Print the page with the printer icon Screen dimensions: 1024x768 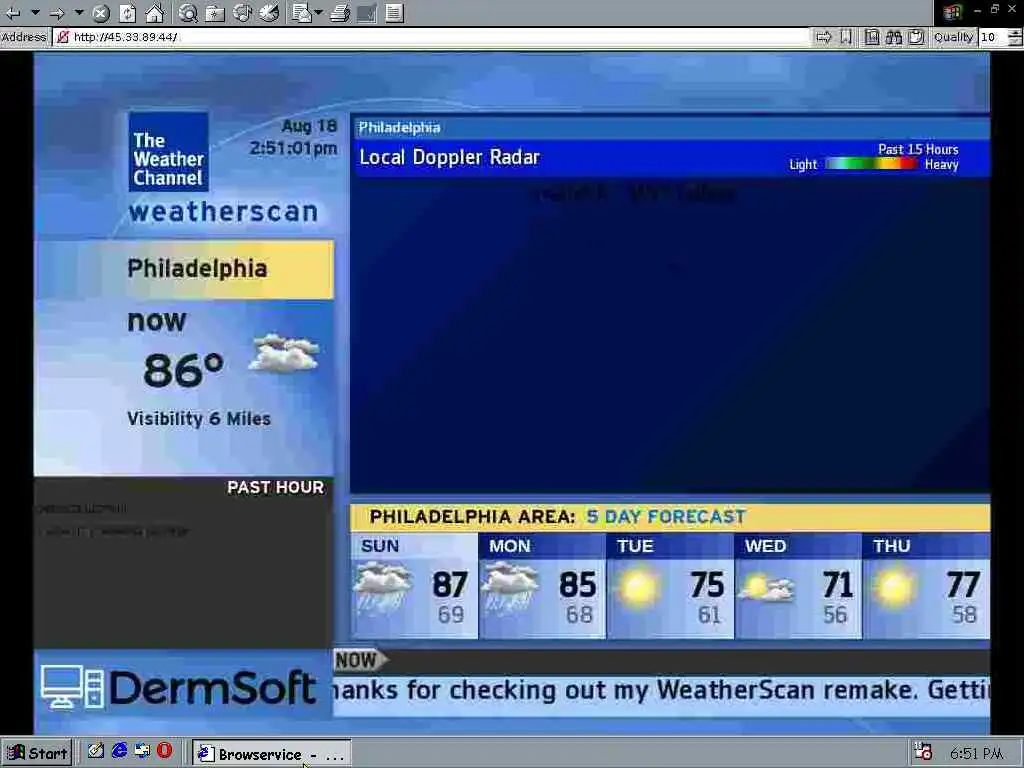340,12
